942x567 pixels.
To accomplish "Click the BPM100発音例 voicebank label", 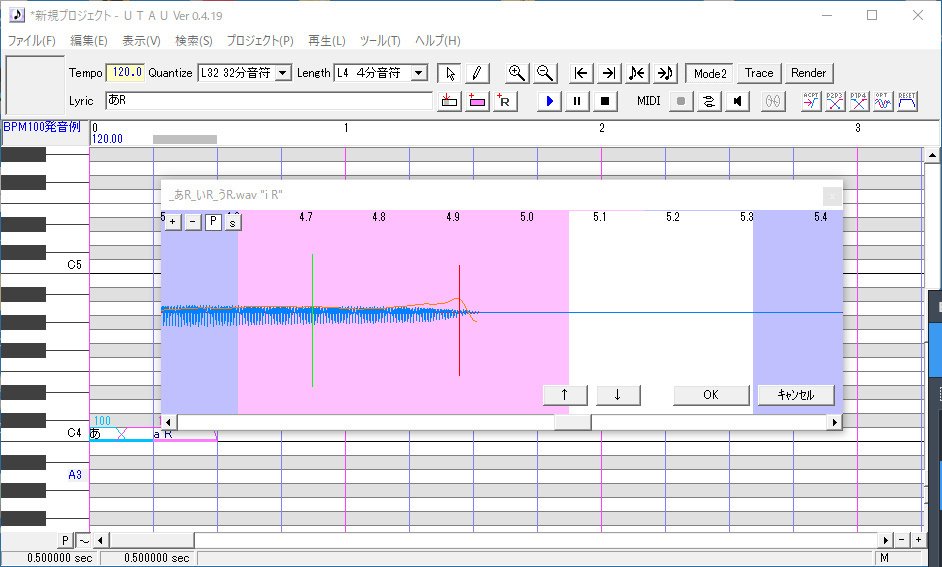I will pos(42,127).
